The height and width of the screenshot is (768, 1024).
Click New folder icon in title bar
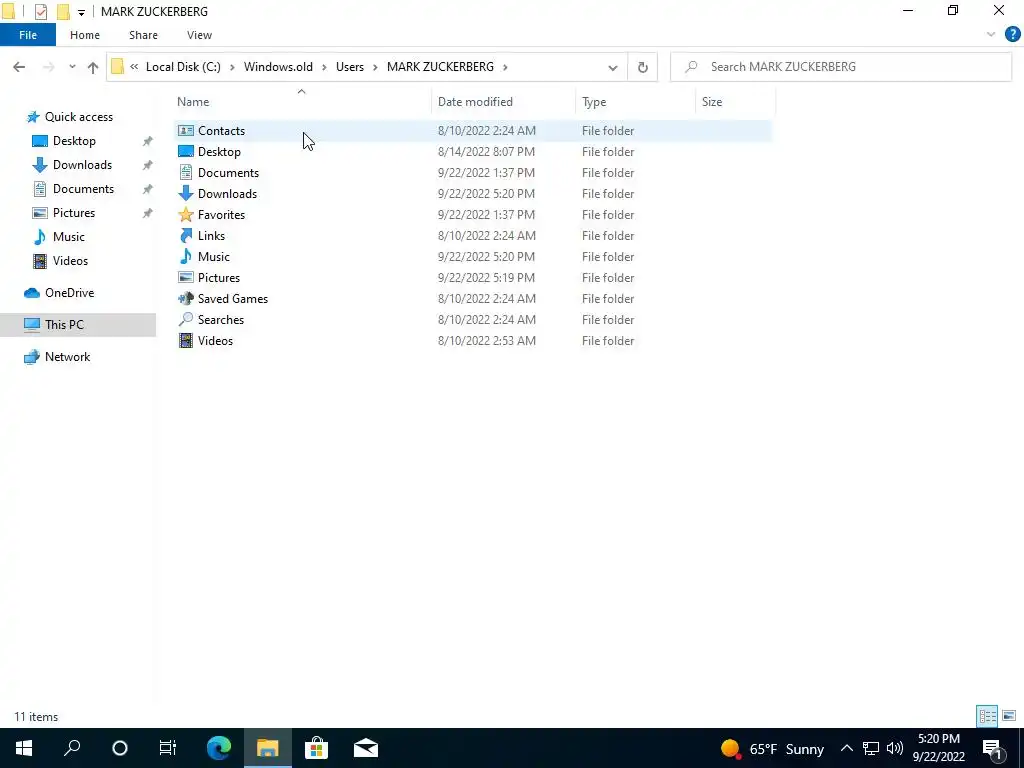[63, 12]
